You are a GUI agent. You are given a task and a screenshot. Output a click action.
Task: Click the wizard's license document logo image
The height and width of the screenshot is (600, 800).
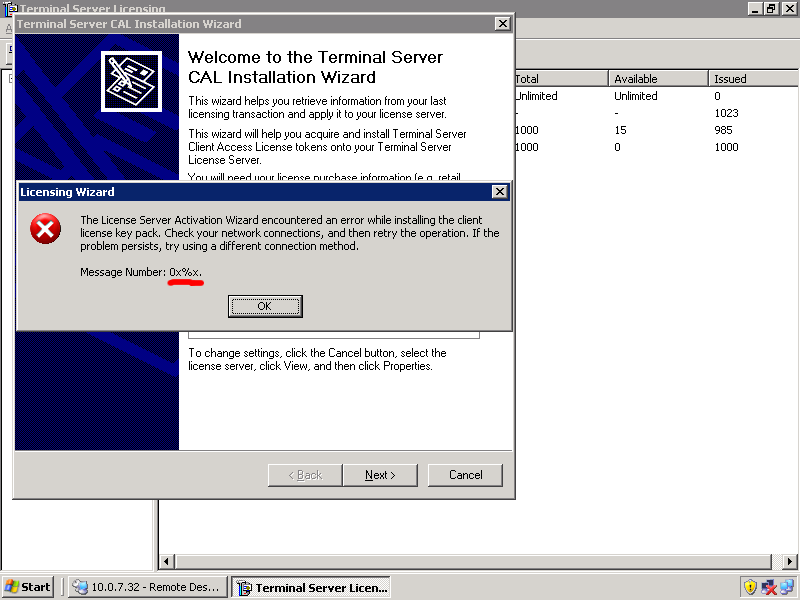131,81
